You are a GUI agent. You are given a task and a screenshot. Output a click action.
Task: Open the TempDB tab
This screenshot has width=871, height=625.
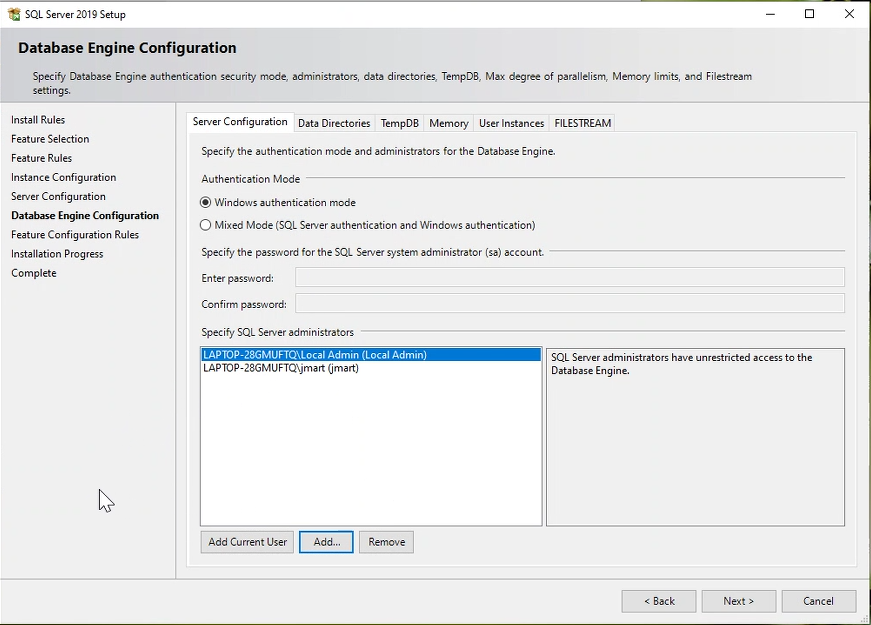[399, 123]
